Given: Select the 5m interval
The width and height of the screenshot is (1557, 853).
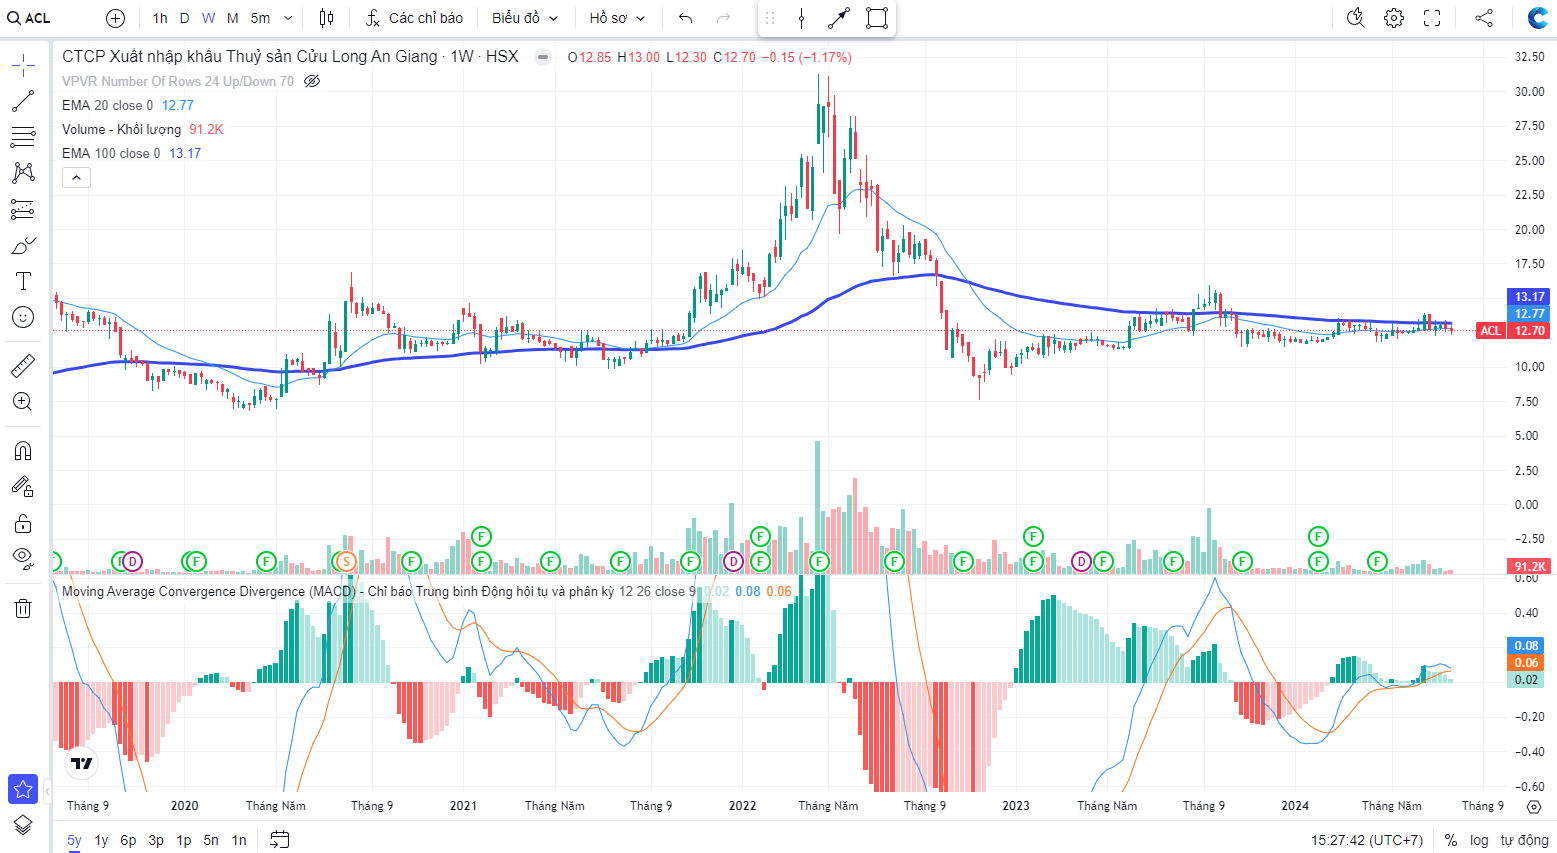Looking at the screenshot, I should pos(260,18).
